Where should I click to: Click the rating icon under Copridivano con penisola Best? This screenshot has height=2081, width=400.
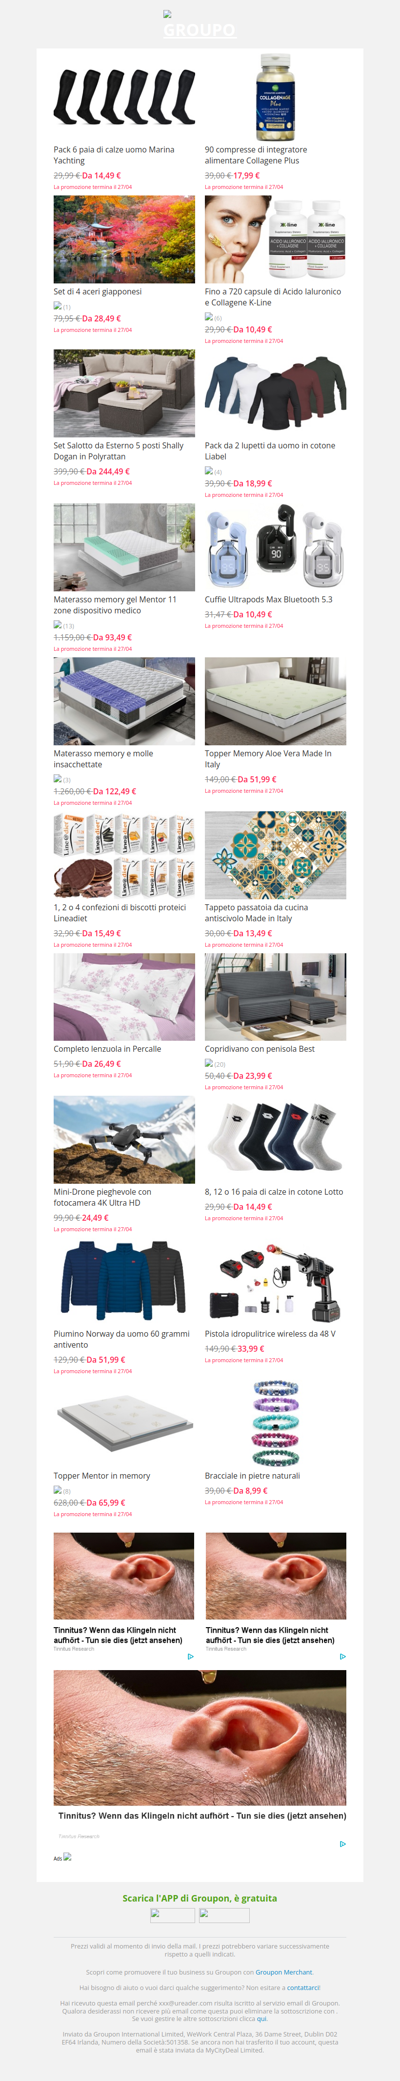(x=209, y=1063)
